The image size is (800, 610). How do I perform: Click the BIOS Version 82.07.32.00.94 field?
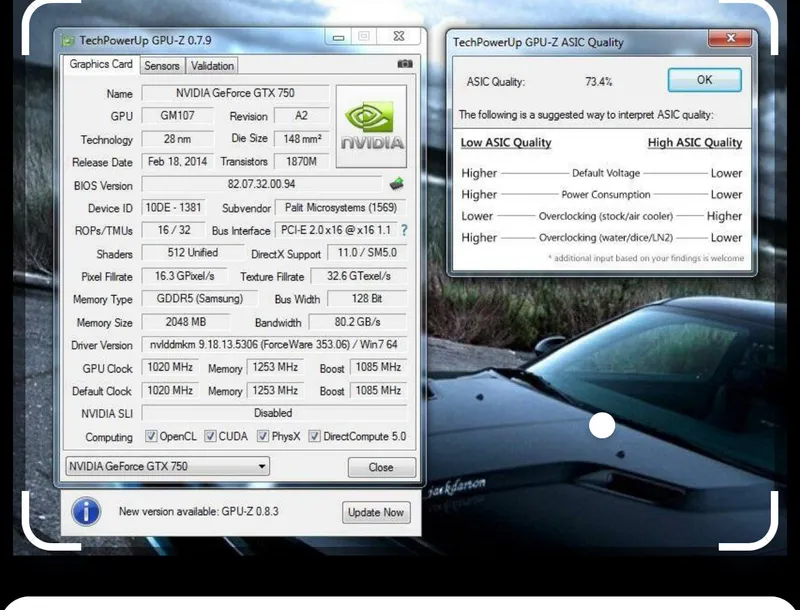[262, 184]
